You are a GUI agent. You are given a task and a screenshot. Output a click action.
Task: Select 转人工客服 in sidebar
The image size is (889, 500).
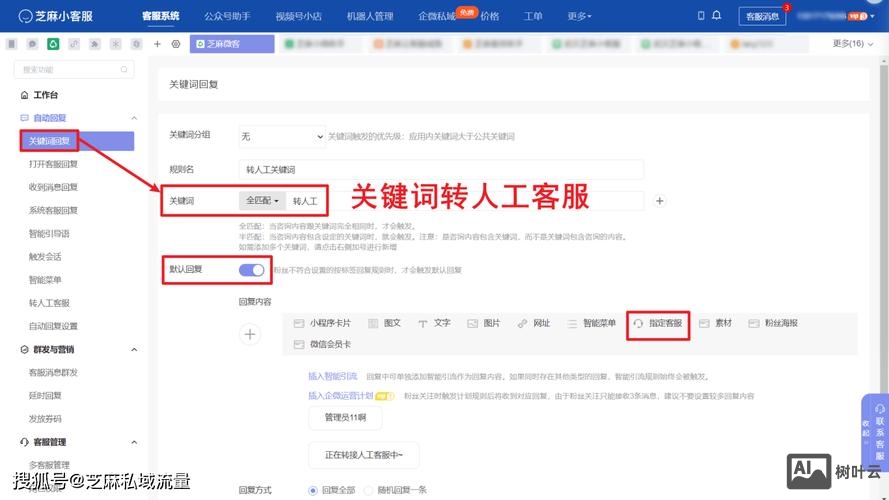[x=49, y=303]
